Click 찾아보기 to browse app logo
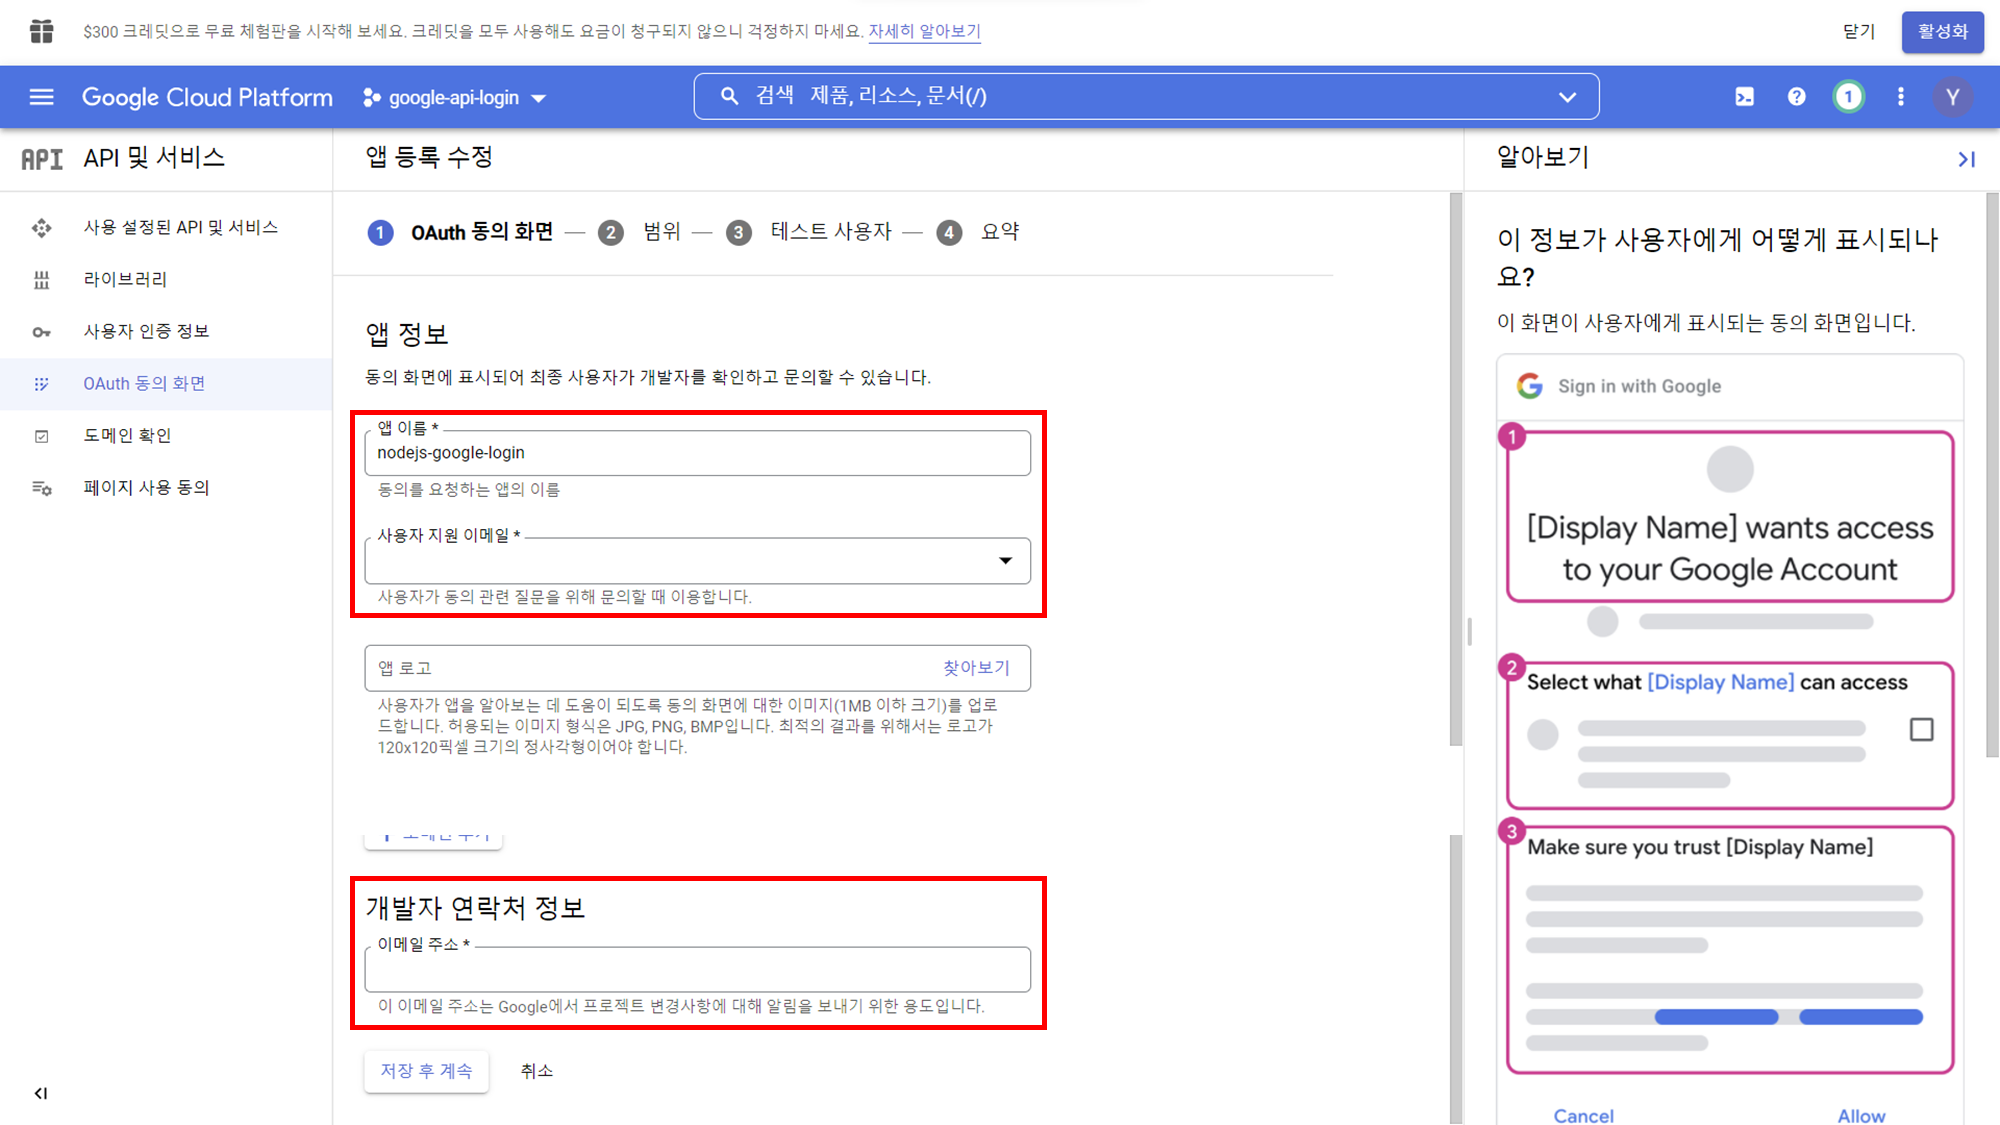 click(x=976, y=668)
